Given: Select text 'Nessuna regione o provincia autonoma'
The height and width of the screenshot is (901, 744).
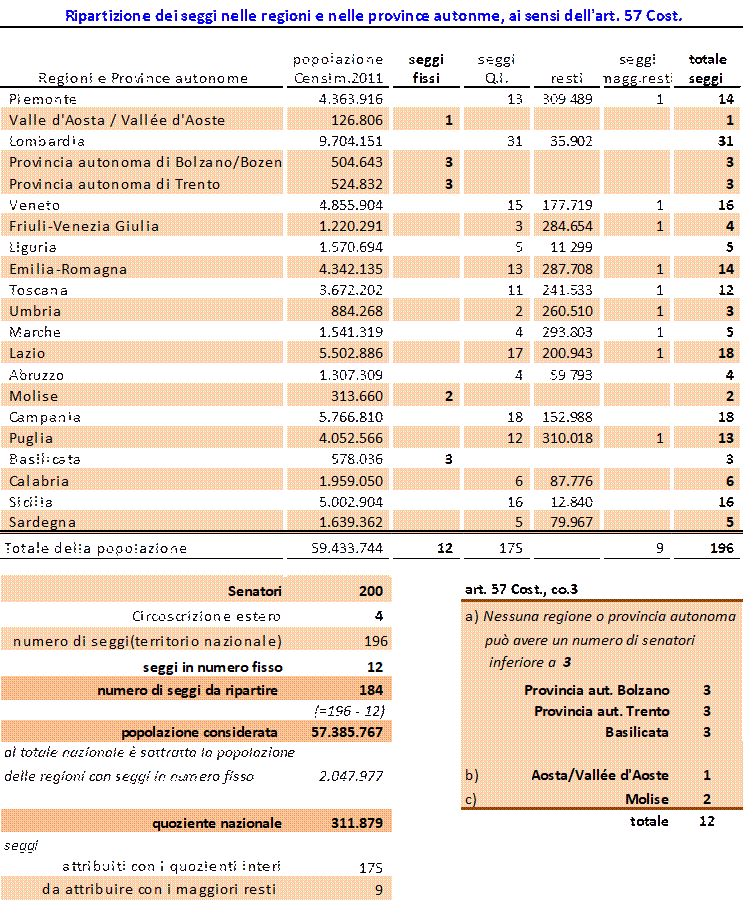Looking at the screenshot, I should pyautogui.click(x=610, y=617).
